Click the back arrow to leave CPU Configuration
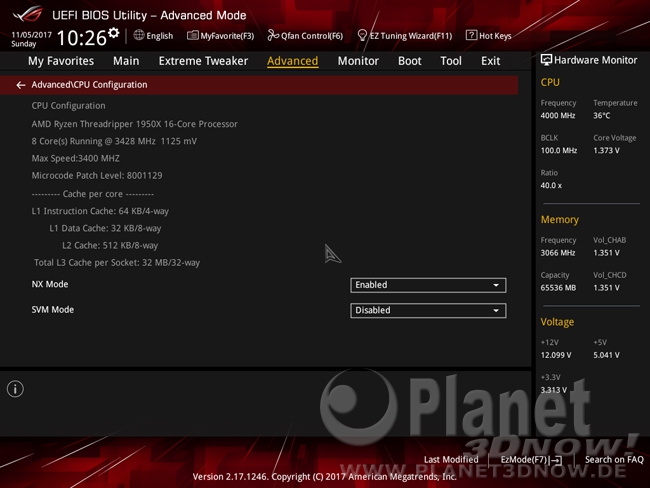 20,85
